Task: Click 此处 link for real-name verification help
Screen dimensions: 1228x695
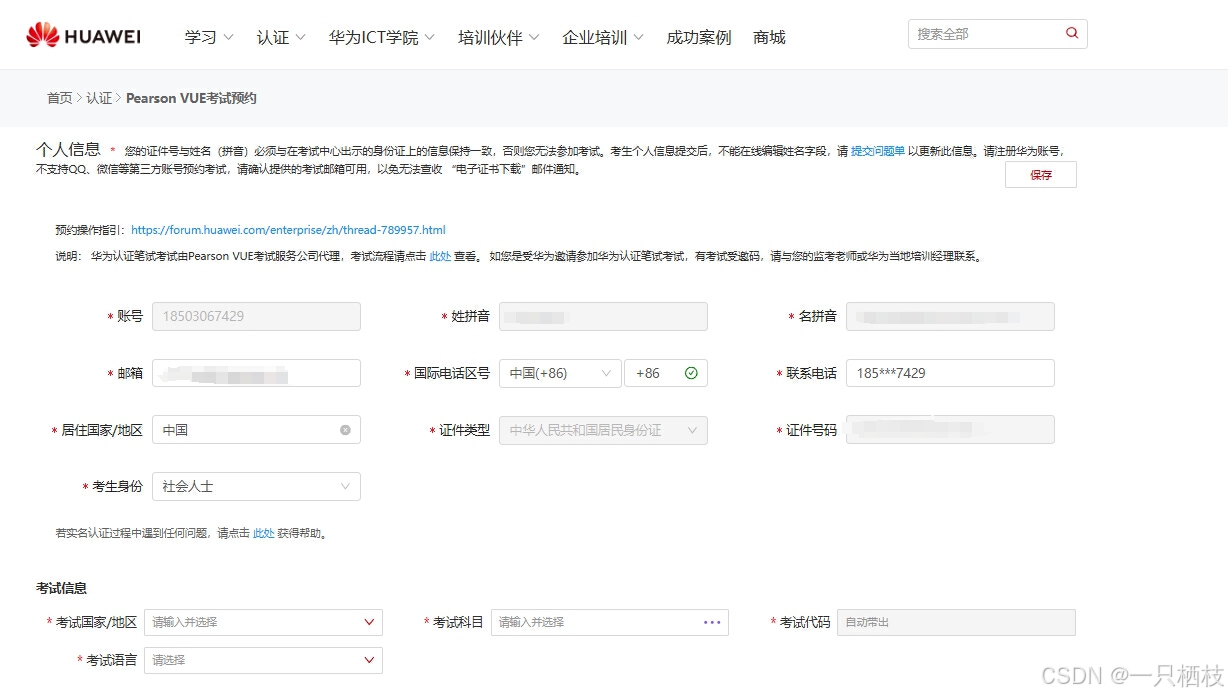Action: (263, 534)
